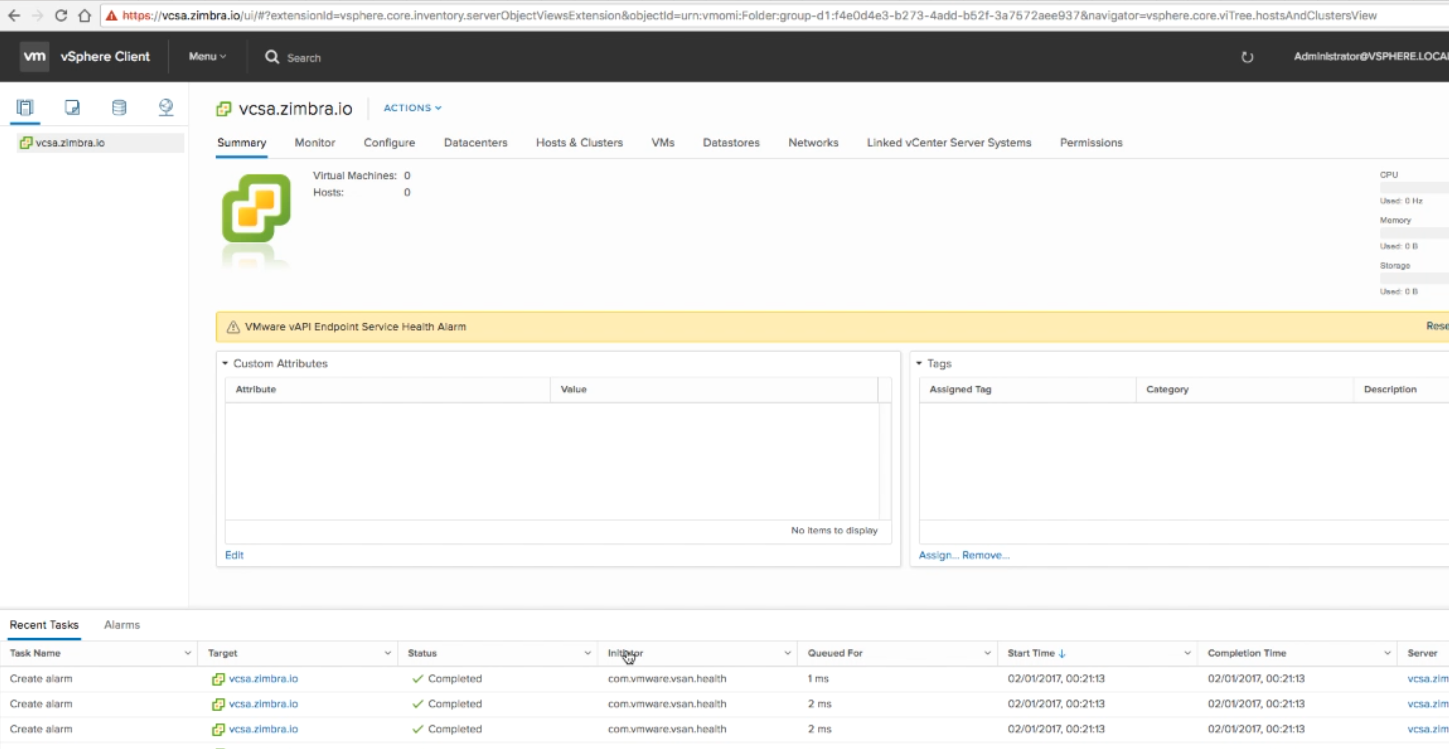Click the browser forward arrow
This screenshot has width=1449, height=749.
coord(38,16)
